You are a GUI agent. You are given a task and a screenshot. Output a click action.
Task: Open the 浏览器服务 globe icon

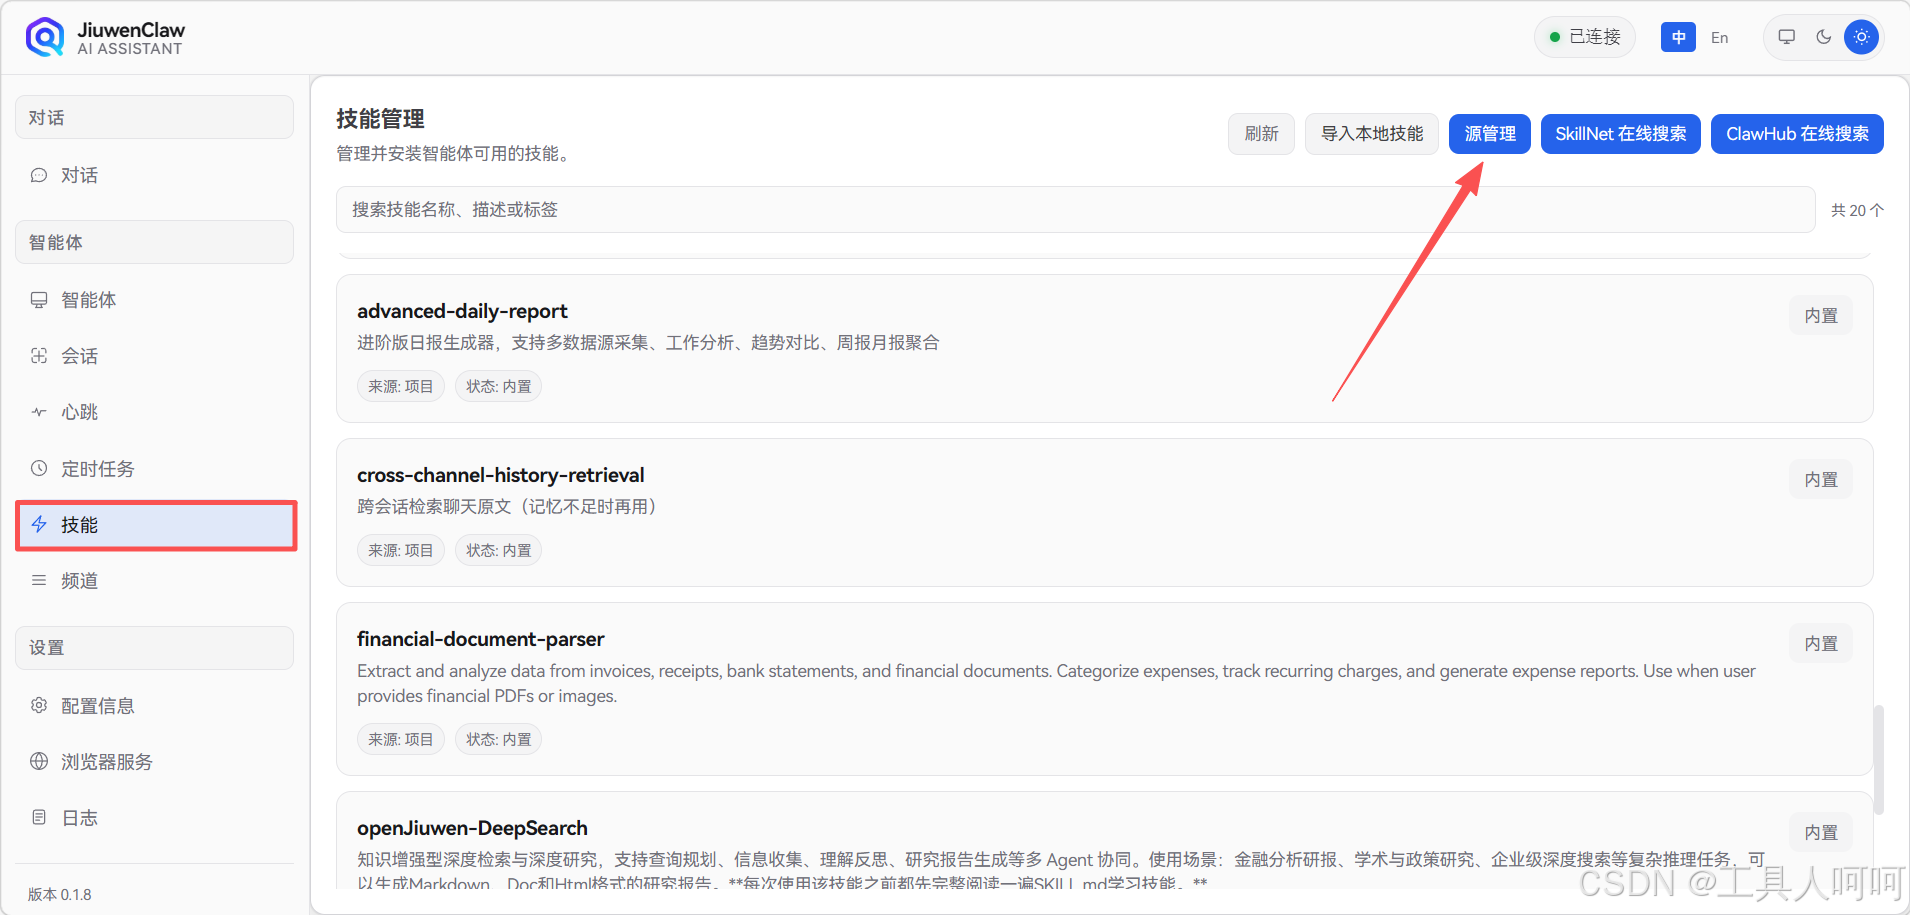39,761
